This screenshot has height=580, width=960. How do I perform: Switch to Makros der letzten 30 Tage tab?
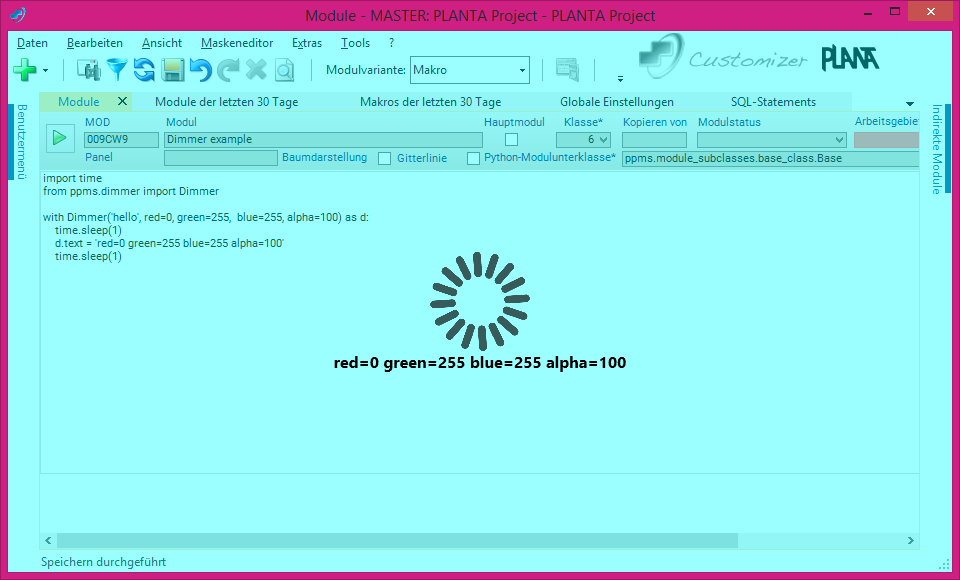(430, 102)
